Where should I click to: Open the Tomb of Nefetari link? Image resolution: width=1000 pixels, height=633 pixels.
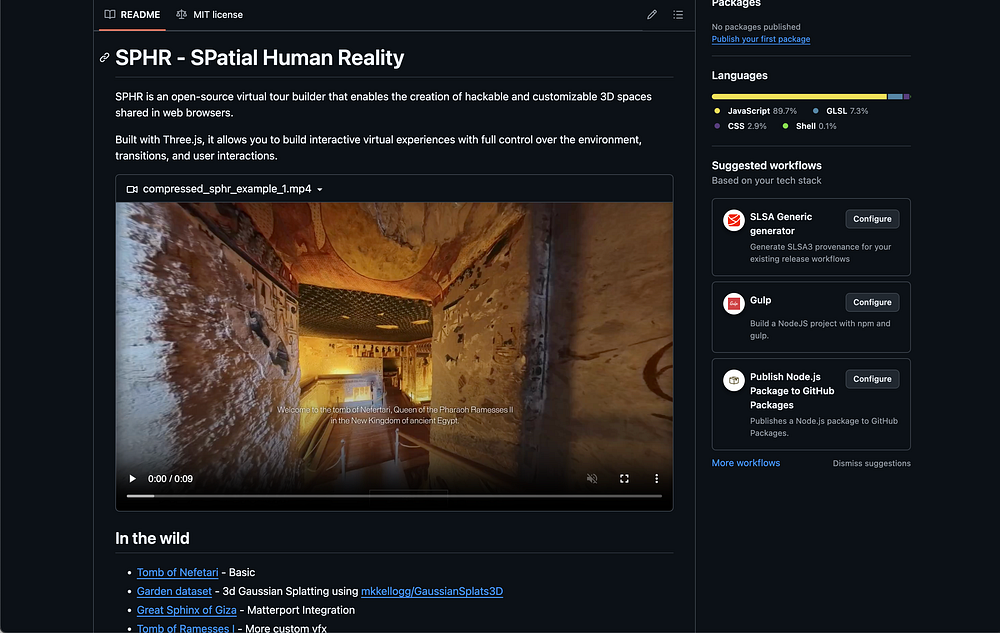click(x=177, y=572)
